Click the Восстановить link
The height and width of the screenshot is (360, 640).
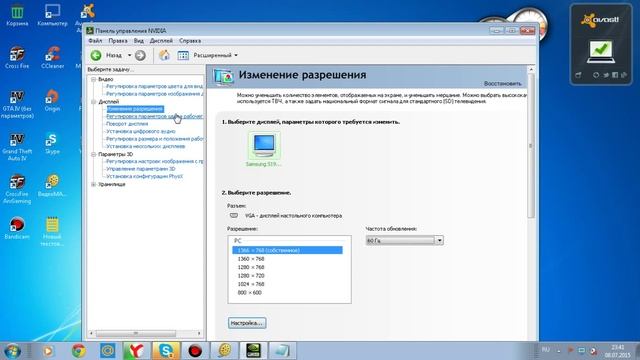(x=502, y=83)
